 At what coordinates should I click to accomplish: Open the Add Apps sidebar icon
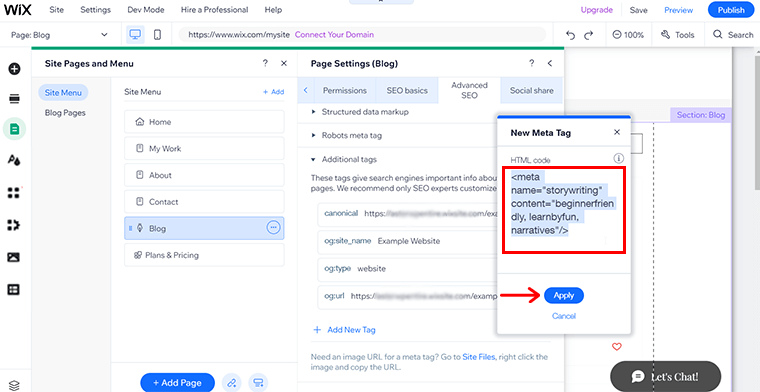15,193
